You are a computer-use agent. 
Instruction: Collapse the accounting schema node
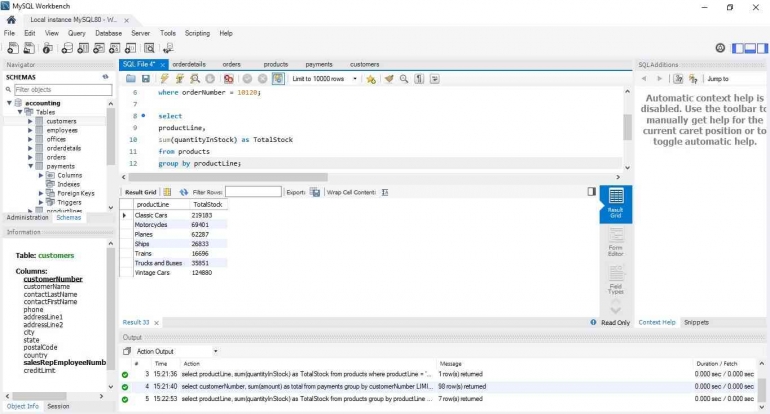[9, 103]
